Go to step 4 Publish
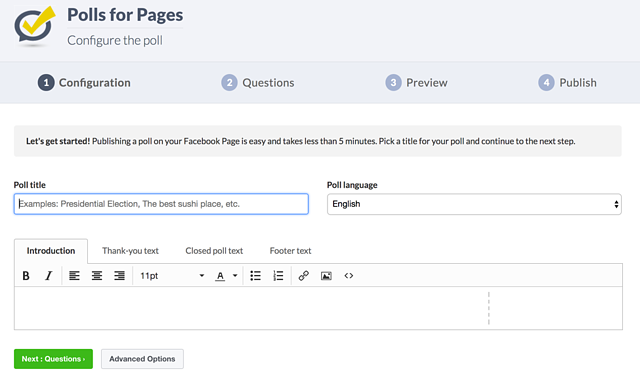 [x=567, y=83]
